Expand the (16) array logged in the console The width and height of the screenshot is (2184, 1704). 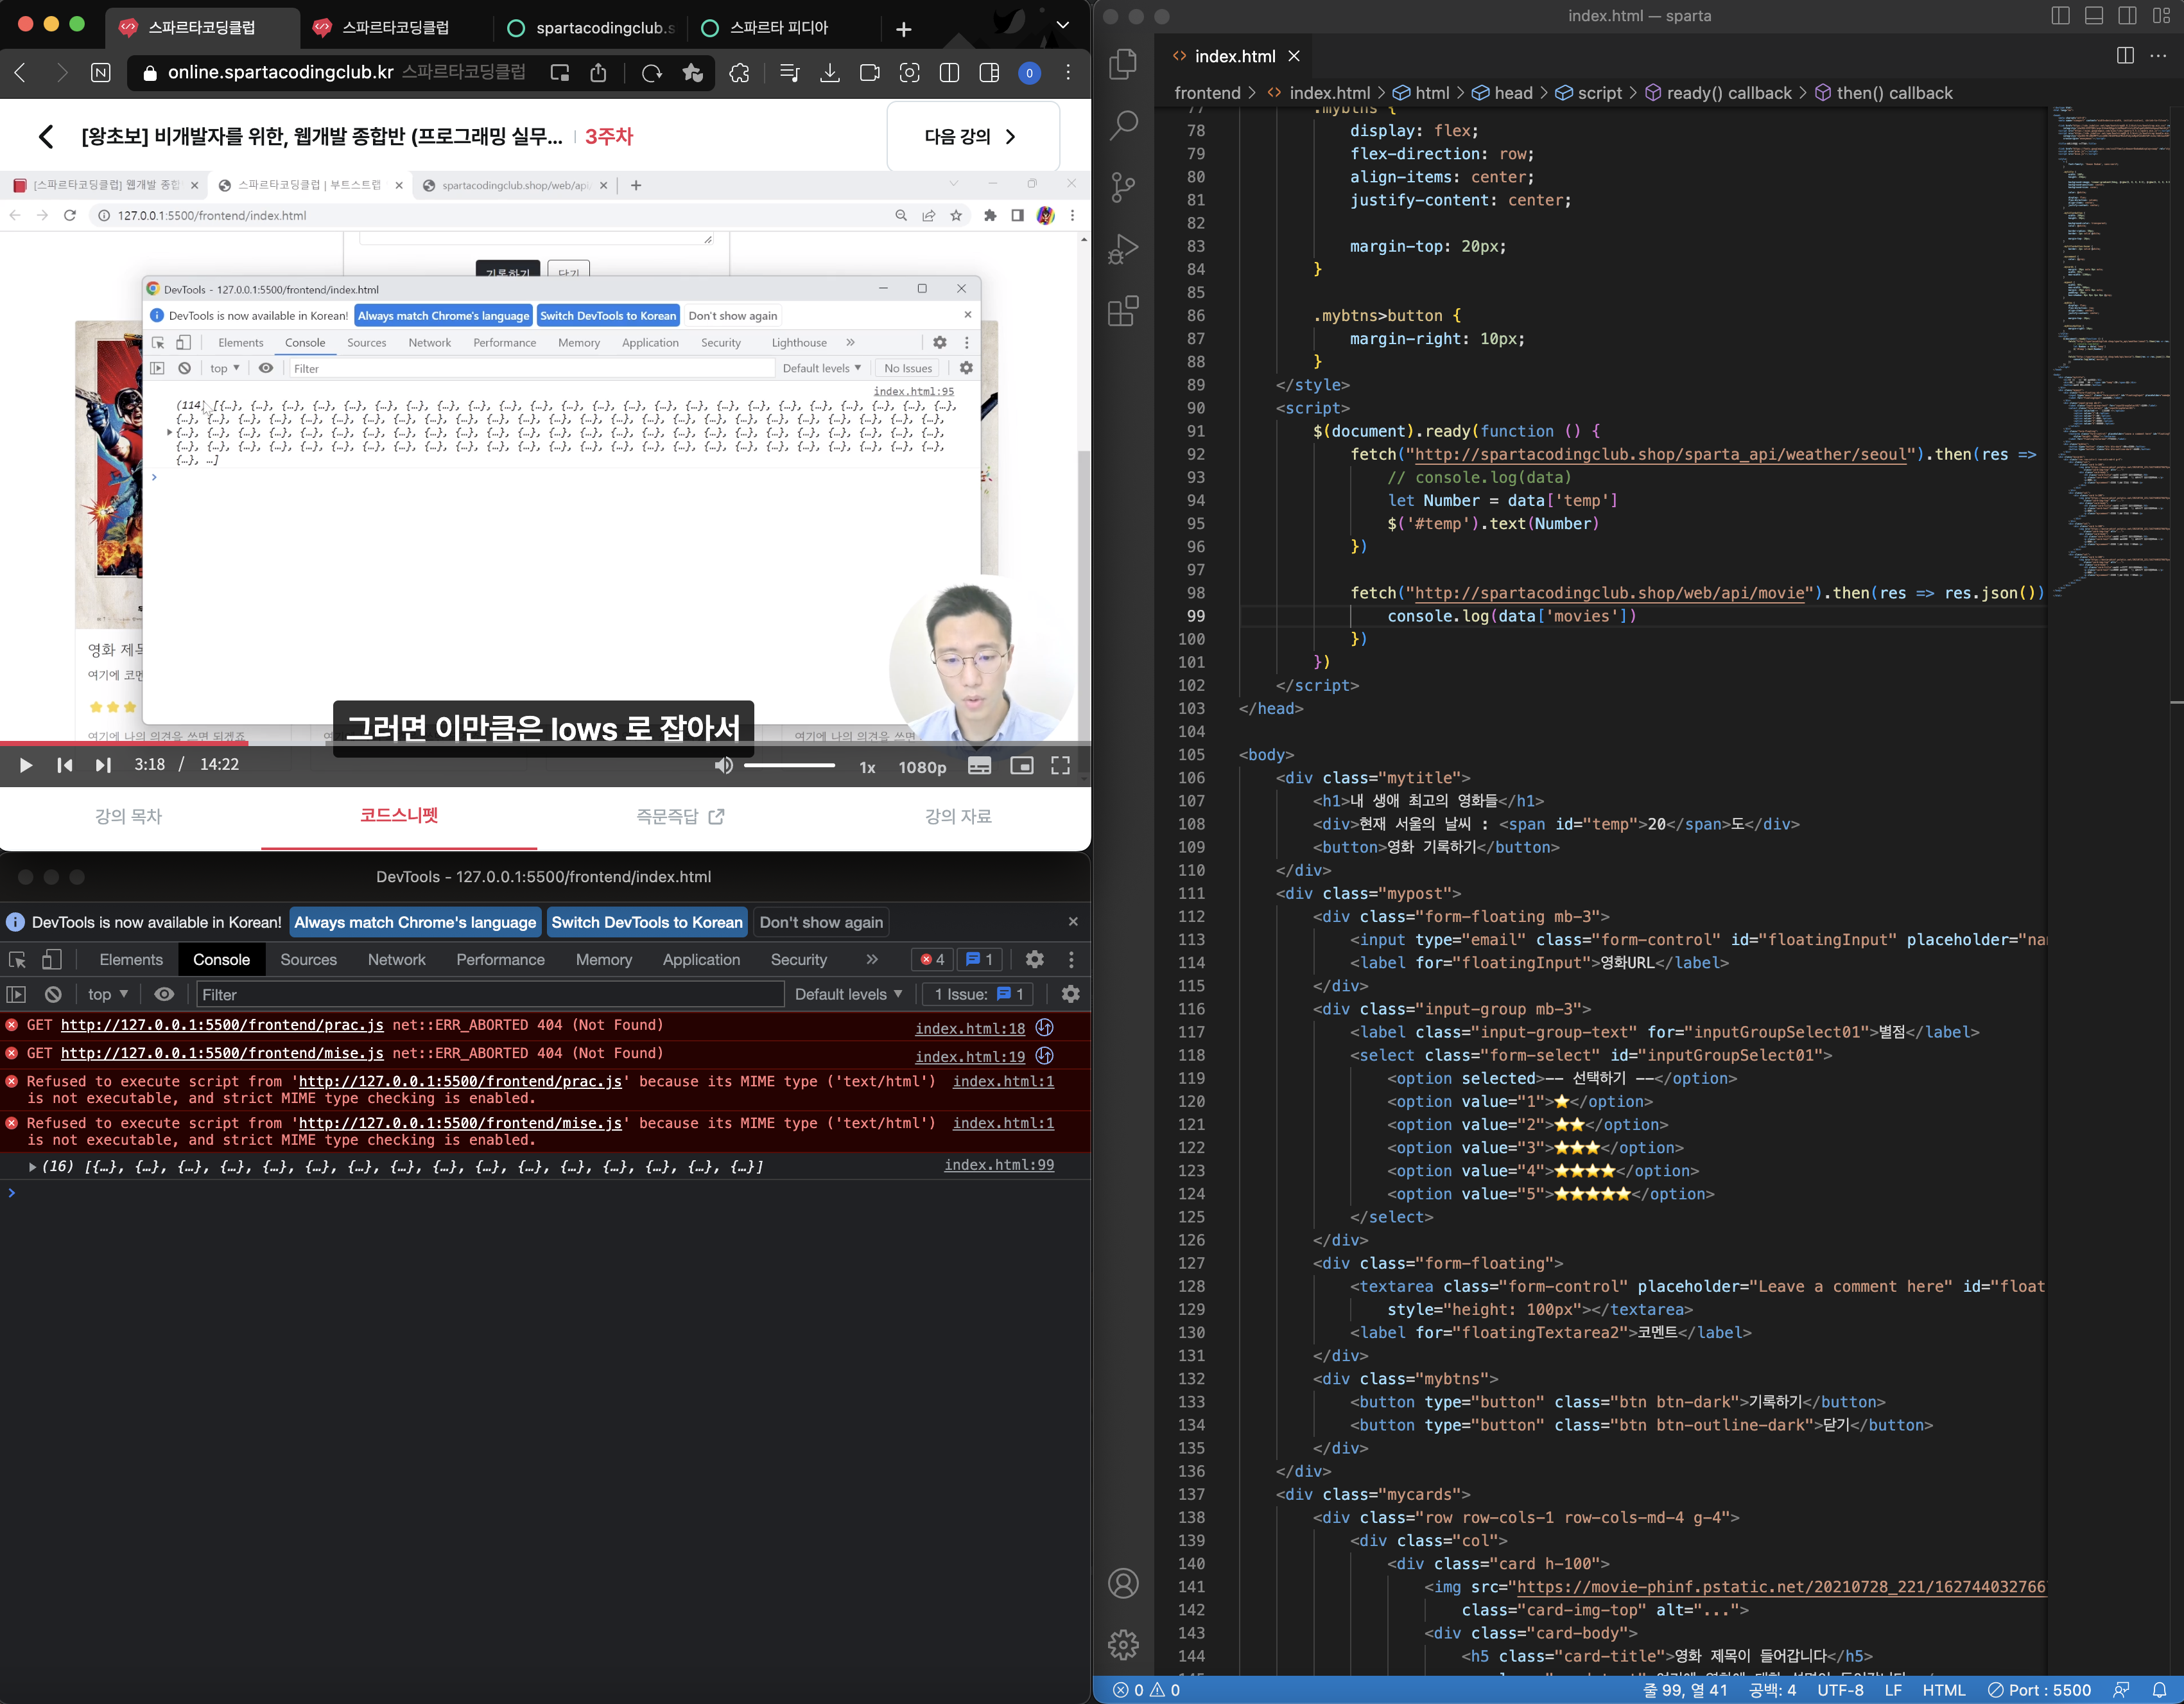pyautogui.click(x=33, y=1167)
